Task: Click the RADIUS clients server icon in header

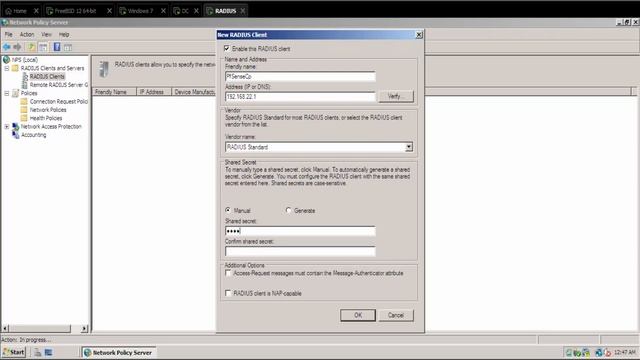Action: [104, 69]
